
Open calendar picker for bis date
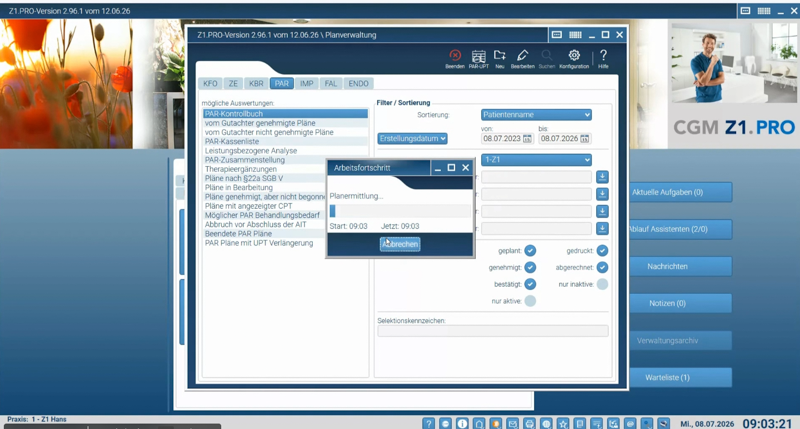point(585,139)
